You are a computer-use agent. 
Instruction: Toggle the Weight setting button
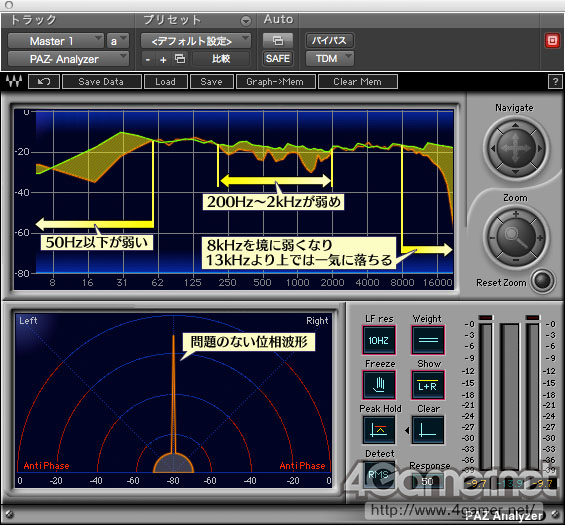428,340
